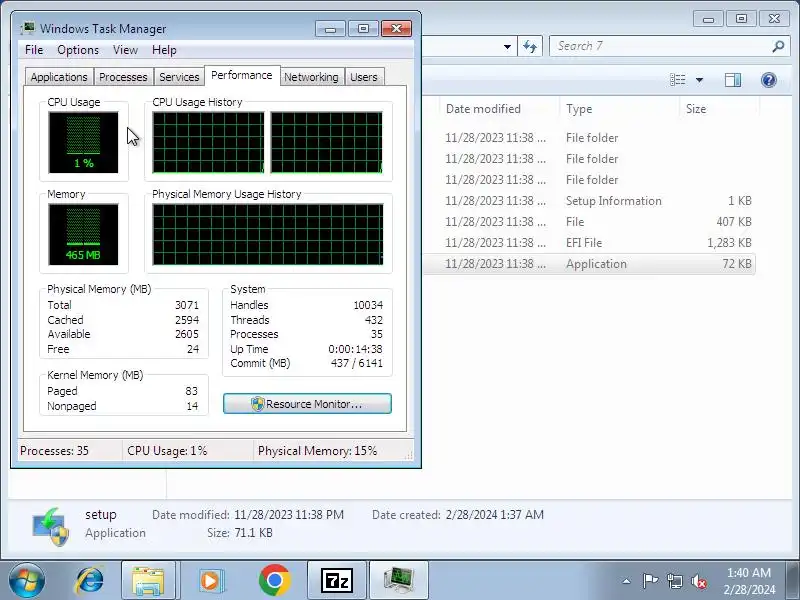
Task: Select the EFI File row
Action: click(x=589, y=243)
